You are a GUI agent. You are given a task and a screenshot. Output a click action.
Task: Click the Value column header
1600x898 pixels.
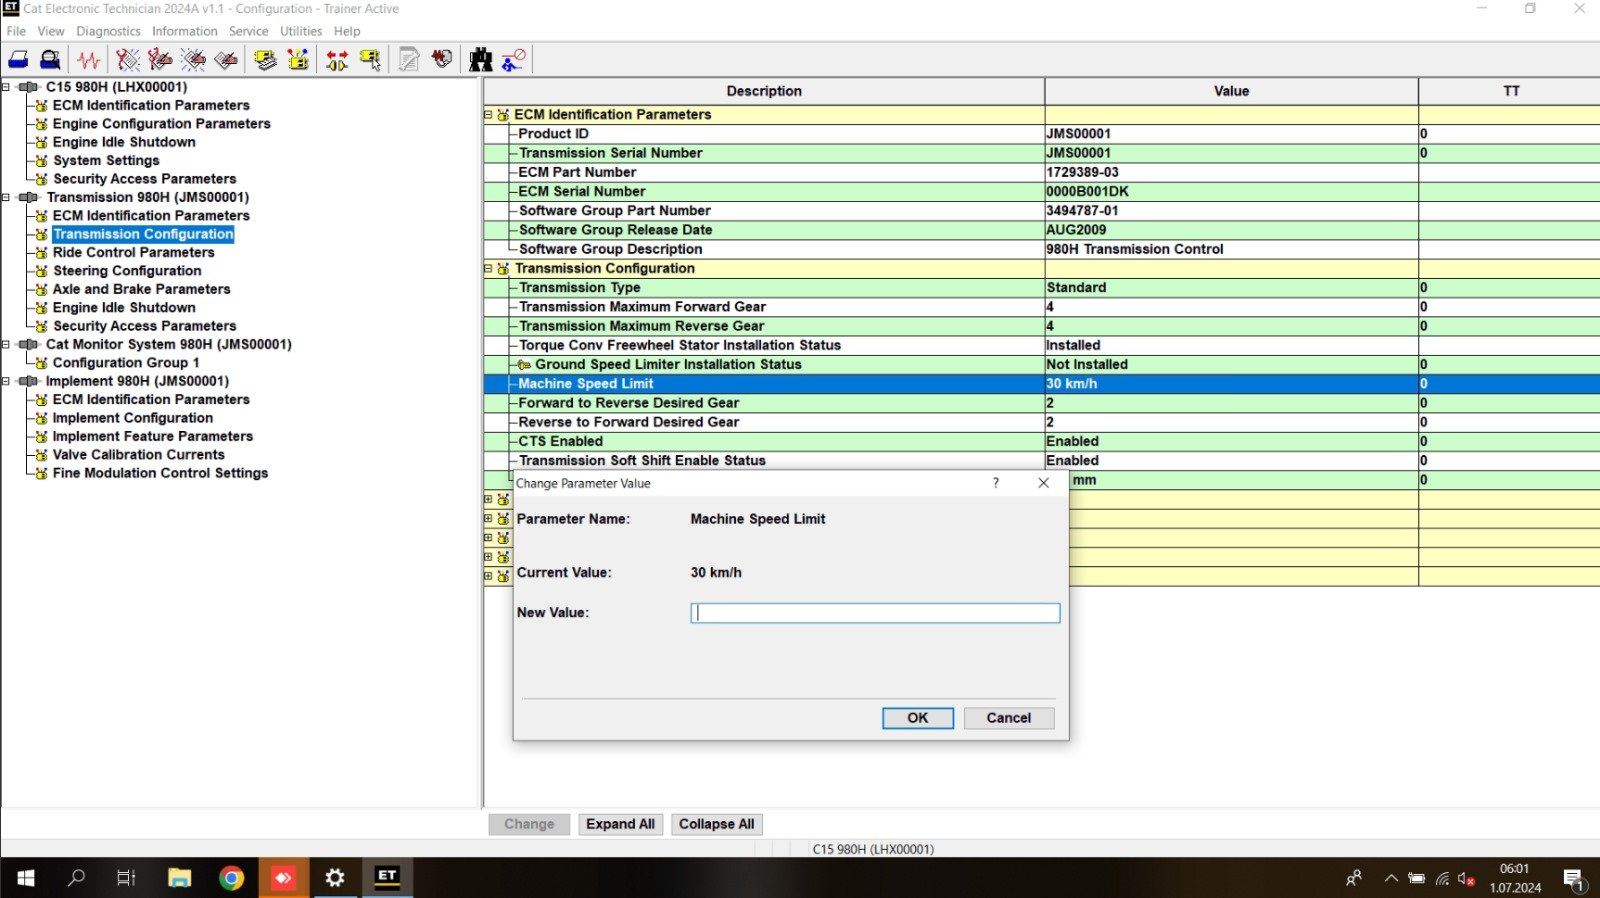1231,91
